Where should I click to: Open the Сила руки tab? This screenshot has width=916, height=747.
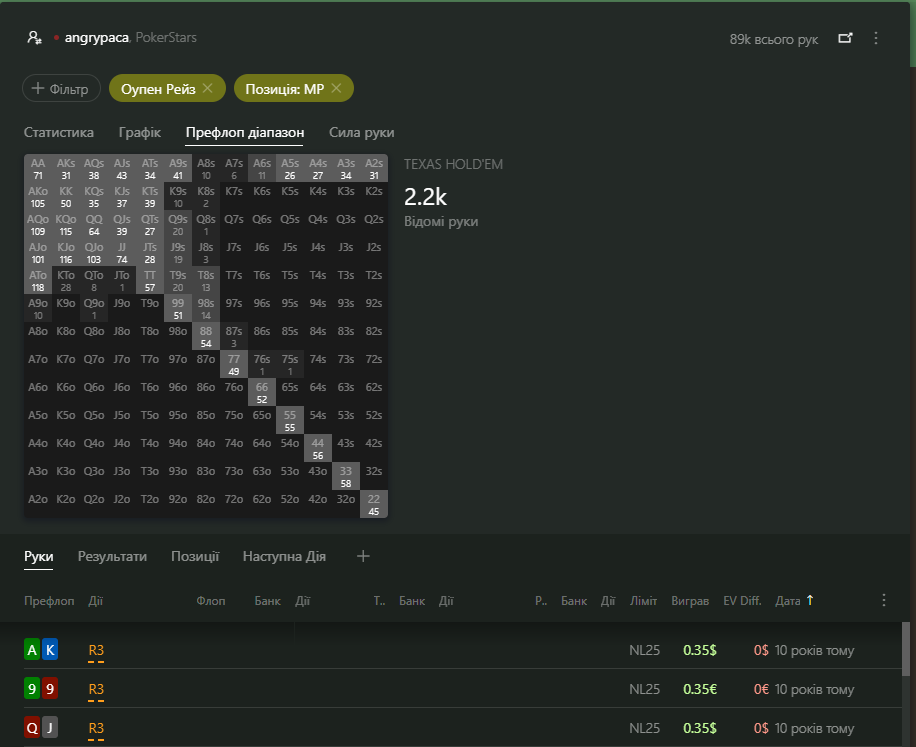click(x=362, y=133)
